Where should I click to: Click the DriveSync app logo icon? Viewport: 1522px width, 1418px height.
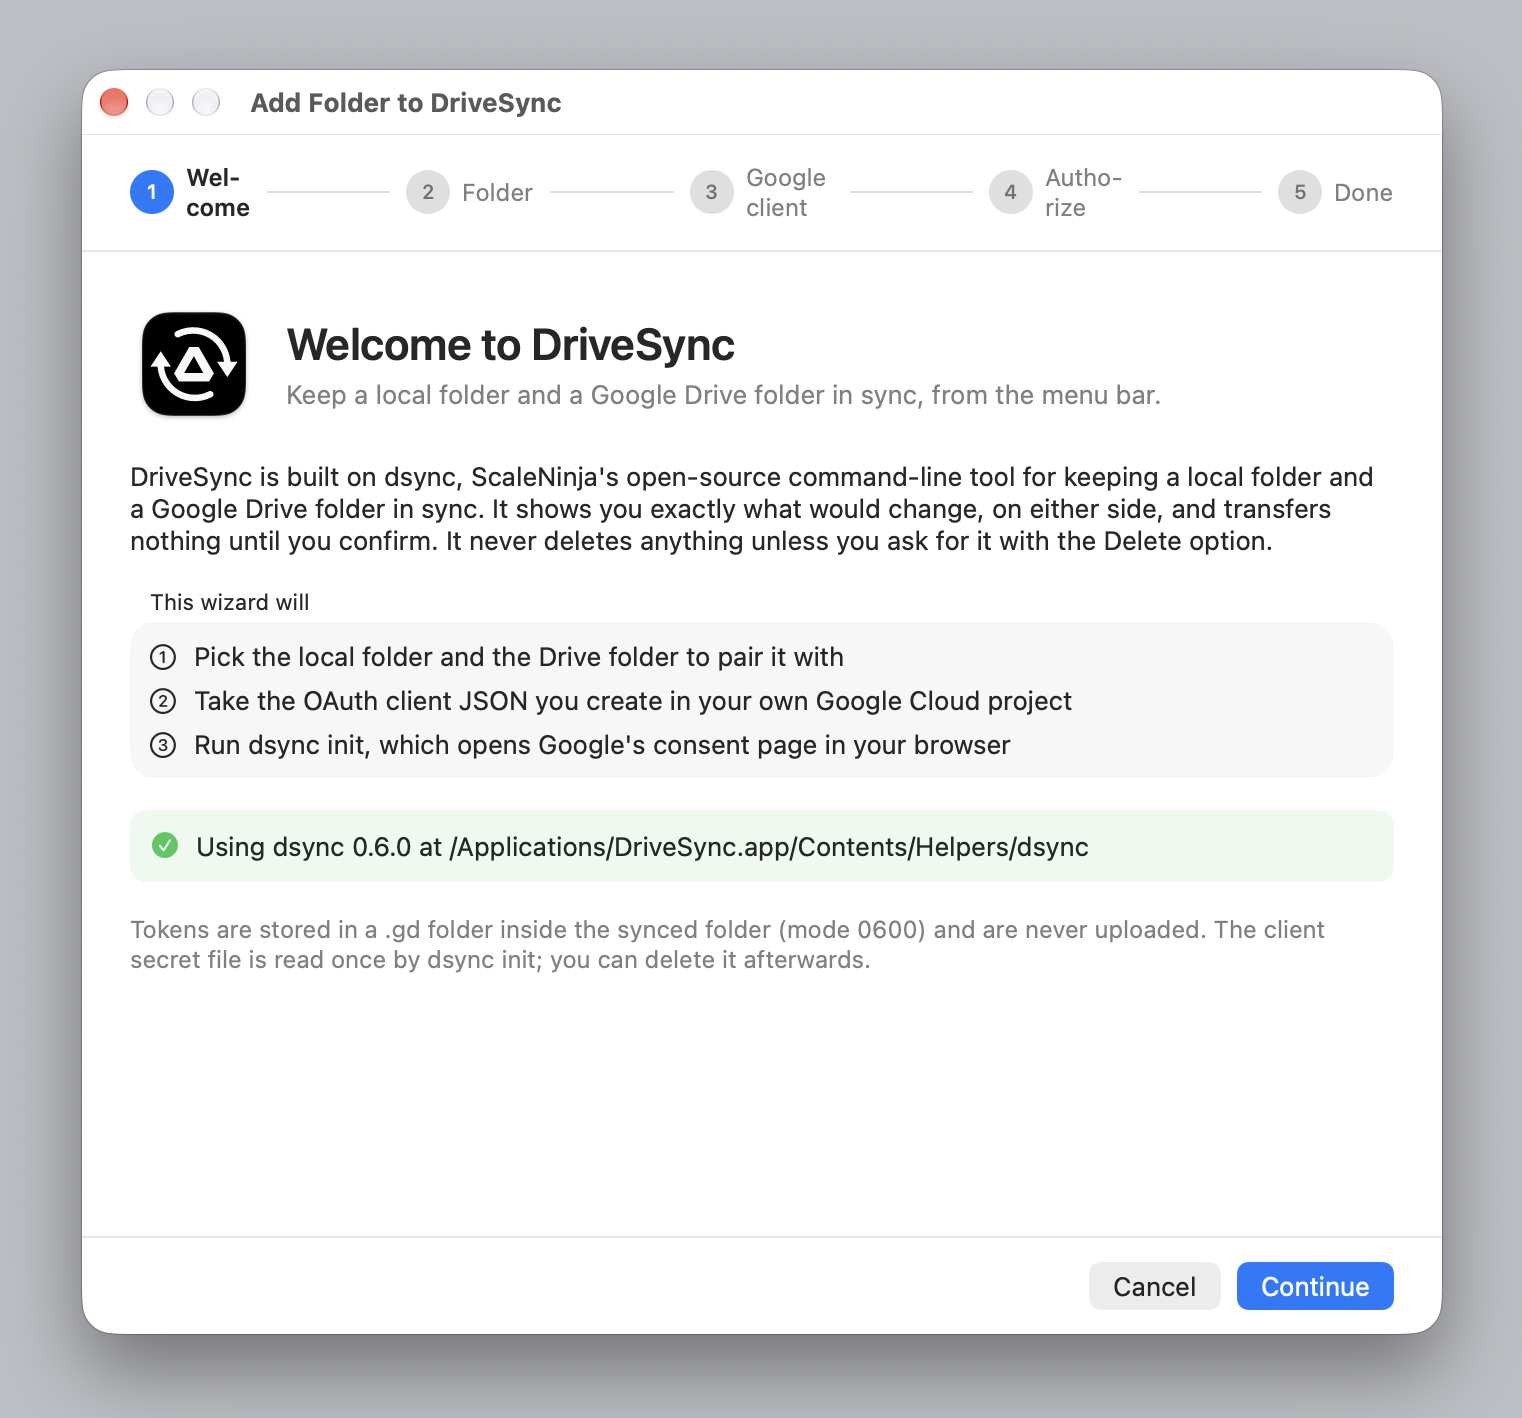point(194,364)
